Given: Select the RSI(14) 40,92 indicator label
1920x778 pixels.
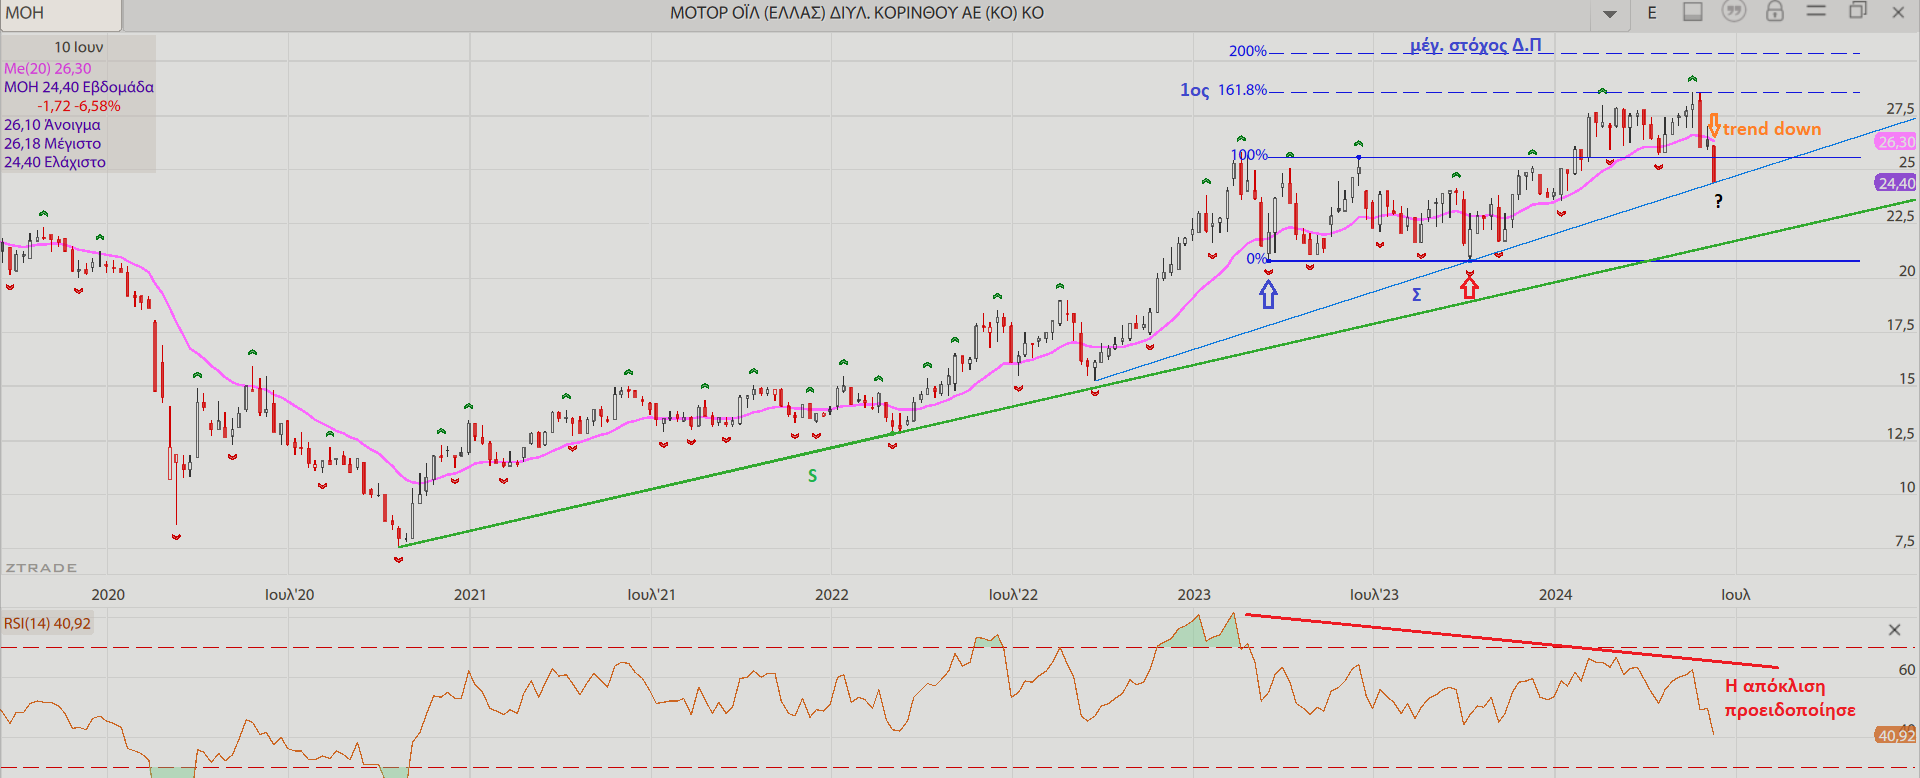Looking at the screenshot, I should coord(47,624).
